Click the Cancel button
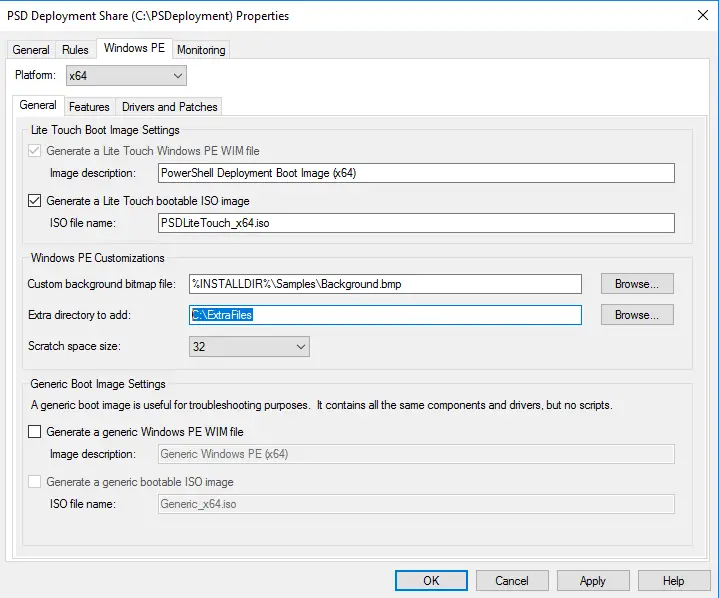The width and height of the screenshot is (719, 598). coord(512,581)
